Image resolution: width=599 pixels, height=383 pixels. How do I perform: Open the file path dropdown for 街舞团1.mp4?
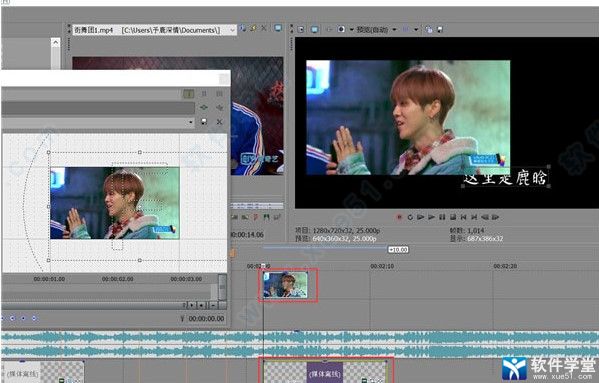[232, 30]
